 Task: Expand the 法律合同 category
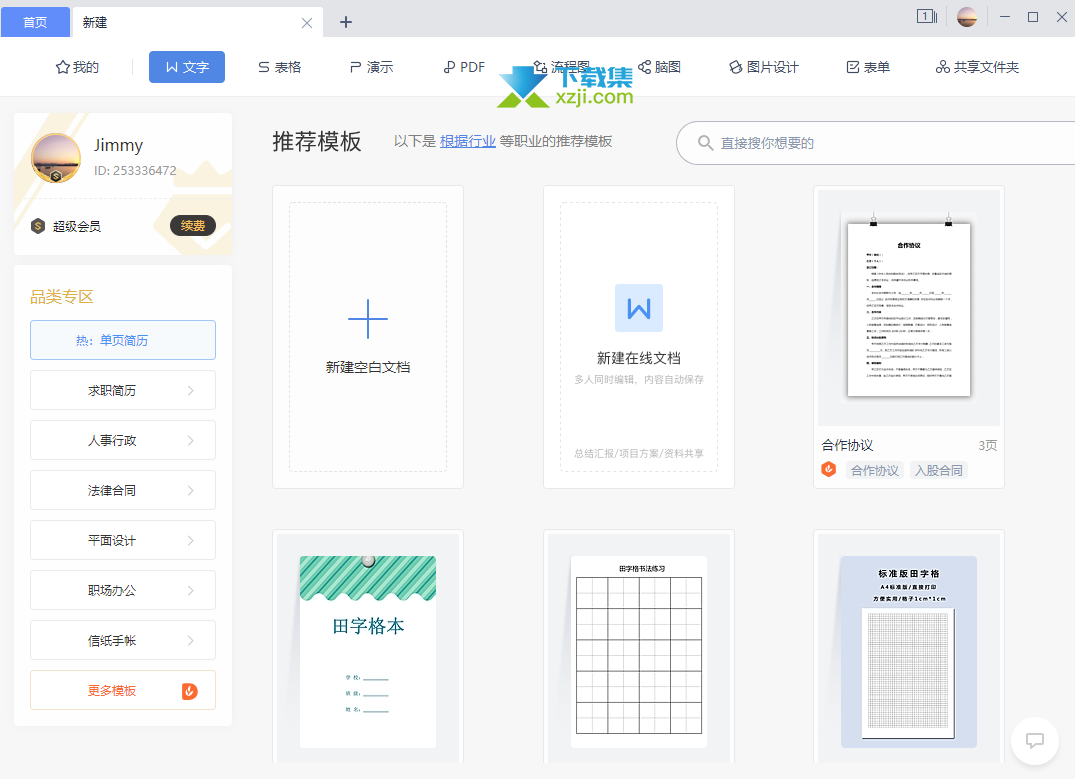(x=123, y=490)
